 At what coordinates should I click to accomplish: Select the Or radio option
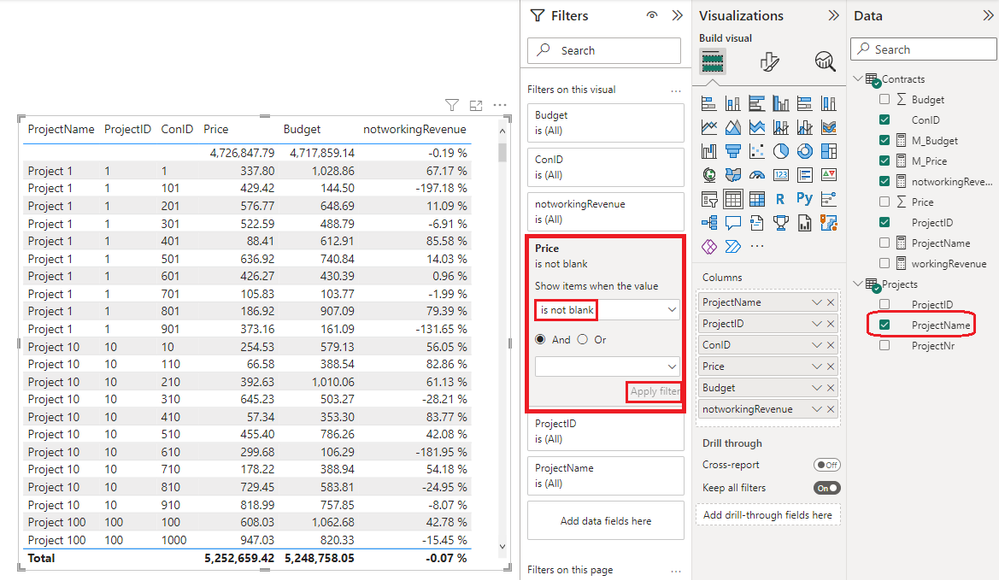582,340
